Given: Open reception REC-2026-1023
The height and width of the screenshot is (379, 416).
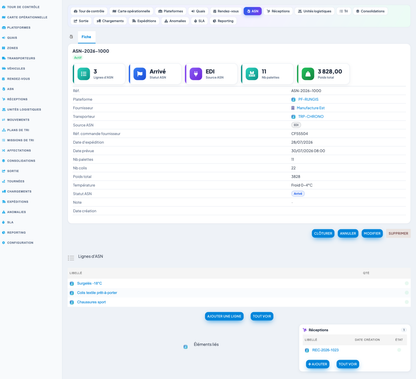Looking at the screenshot, I should point(325,350).
